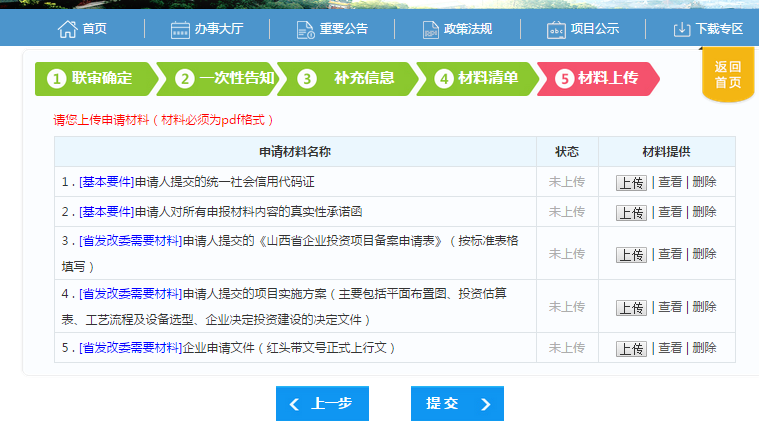Click the 项目公示 icon in the navbar
The image size is (759, 421).
(556, 29)
